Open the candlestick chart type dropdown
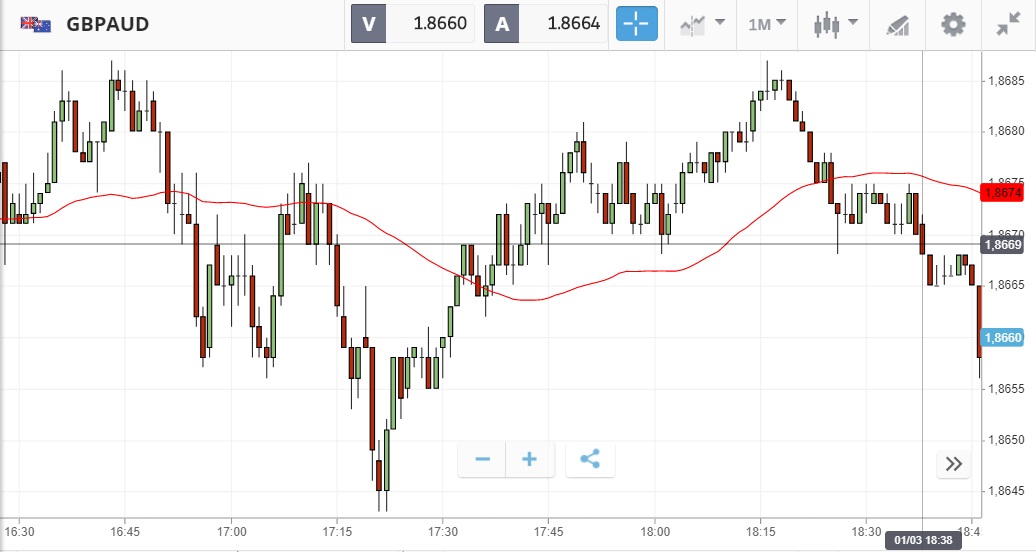The height and width of the screenshot is (552, 1036). coord(835,24)
